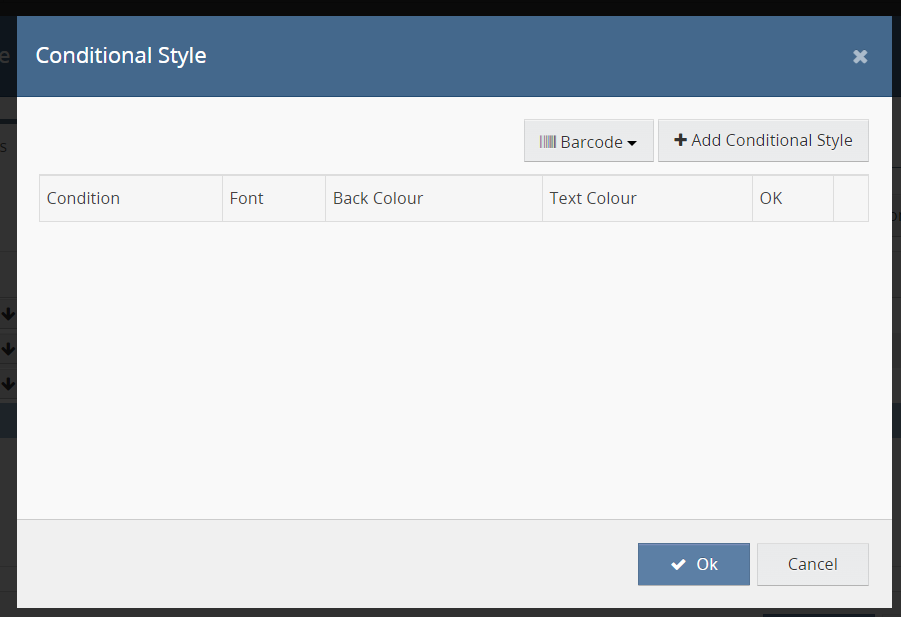Select the OK column header
Viewport: 901px width, 617px height.
point(771,198)
